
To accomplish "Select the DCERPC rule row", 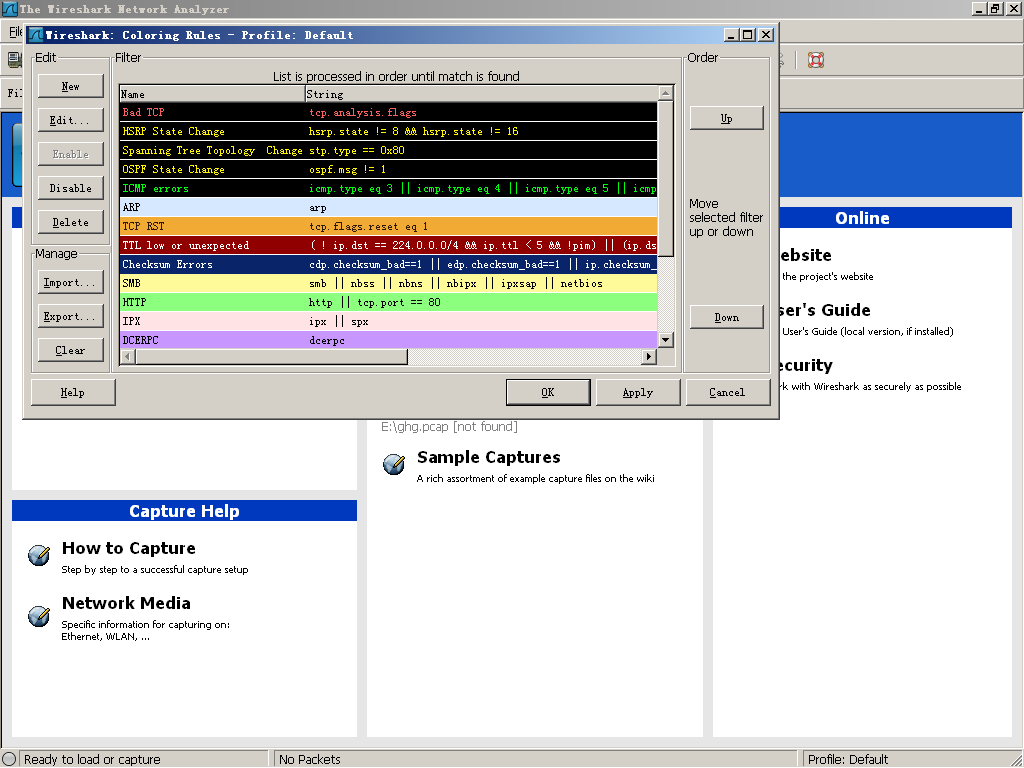I will tap(389, 340).
